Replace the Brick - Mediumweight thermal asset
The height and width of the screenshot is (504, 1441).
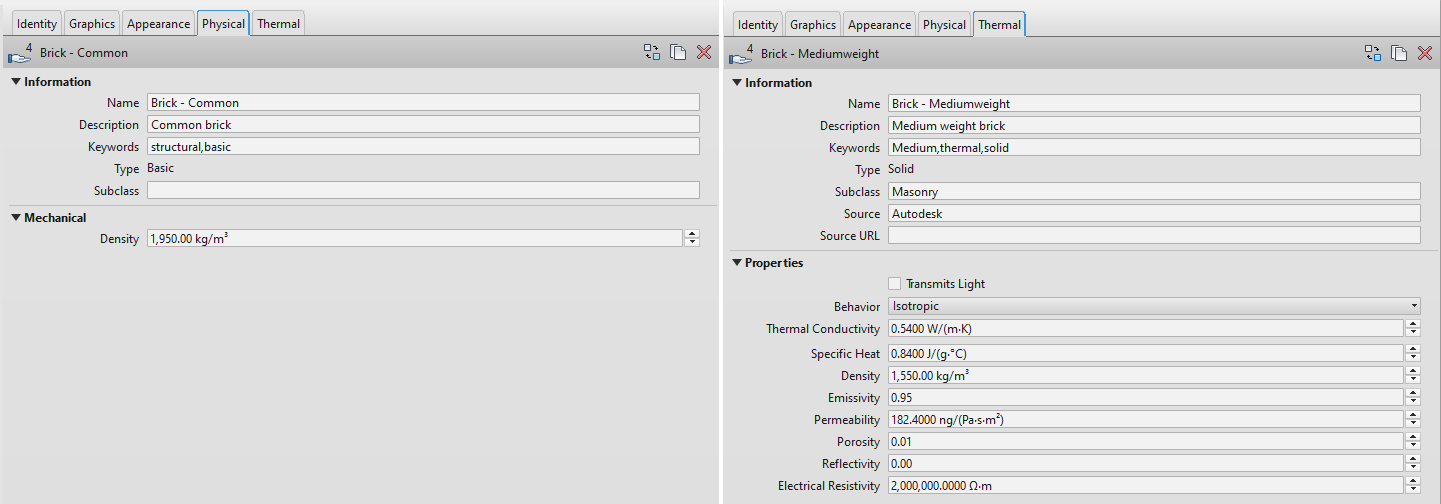click(1373, 53)
